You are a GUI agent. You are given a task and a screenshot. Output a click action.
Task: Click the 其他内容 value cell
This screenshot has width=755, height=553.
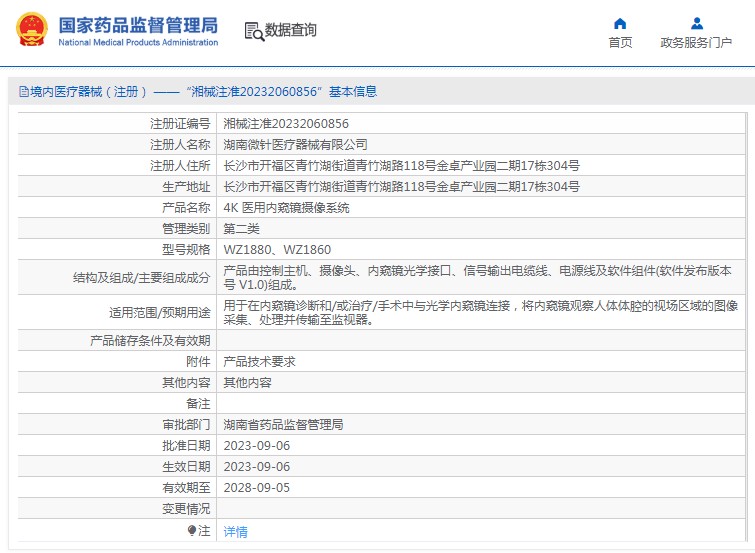[x=247, y=382]
